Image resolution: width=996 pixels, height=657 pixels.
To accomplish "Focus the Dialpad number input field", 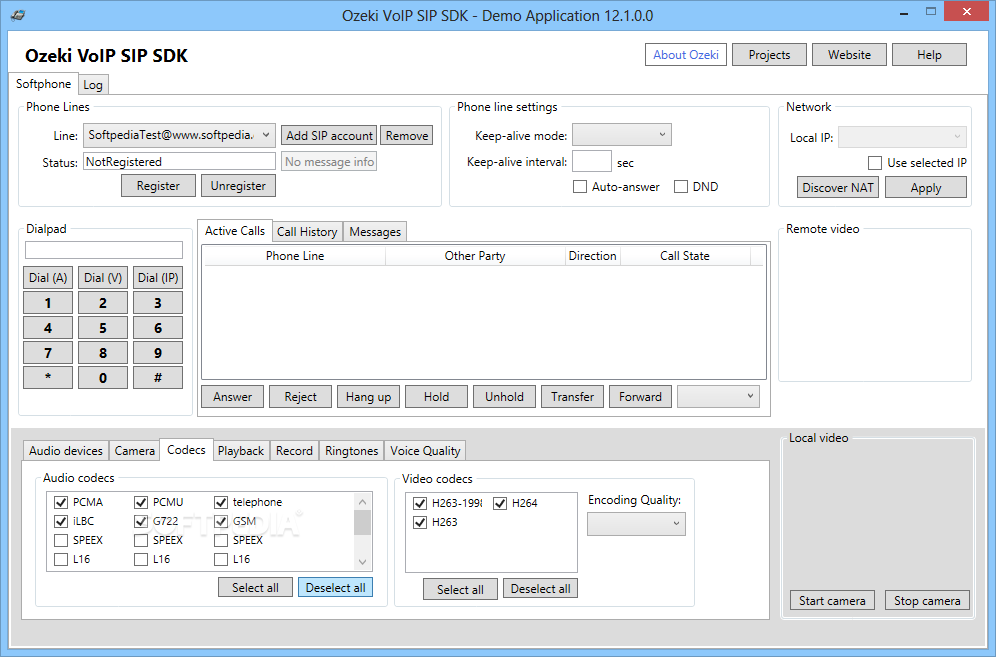I will pos(104,250).
